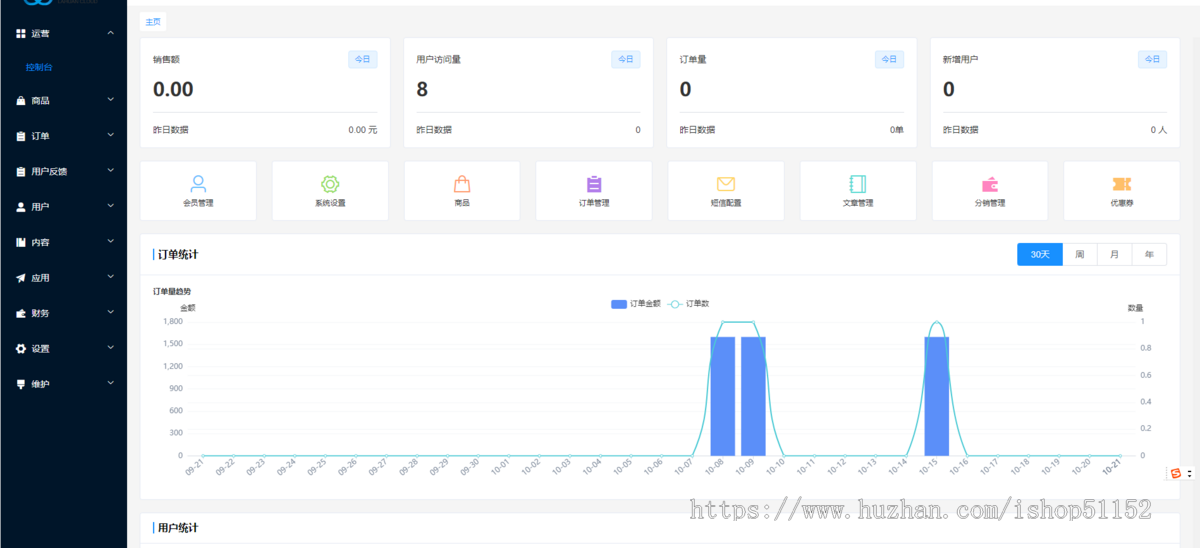The width and height of the screenshot is (1200, 548).
Task: Click 昨日数据 0单 on 订单量 card
Action: point(897,130)
